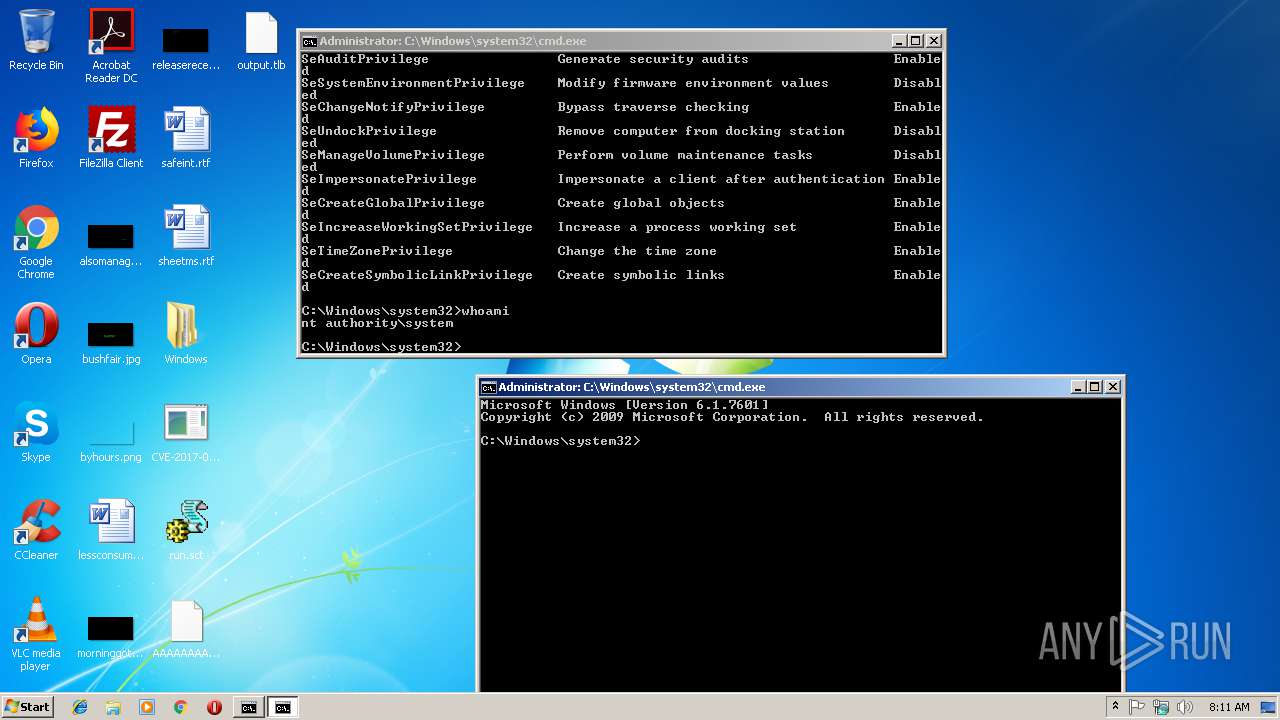
Task: Click the SeDebug-free SeUndockPrivilege line
Action: coord(621,131)
